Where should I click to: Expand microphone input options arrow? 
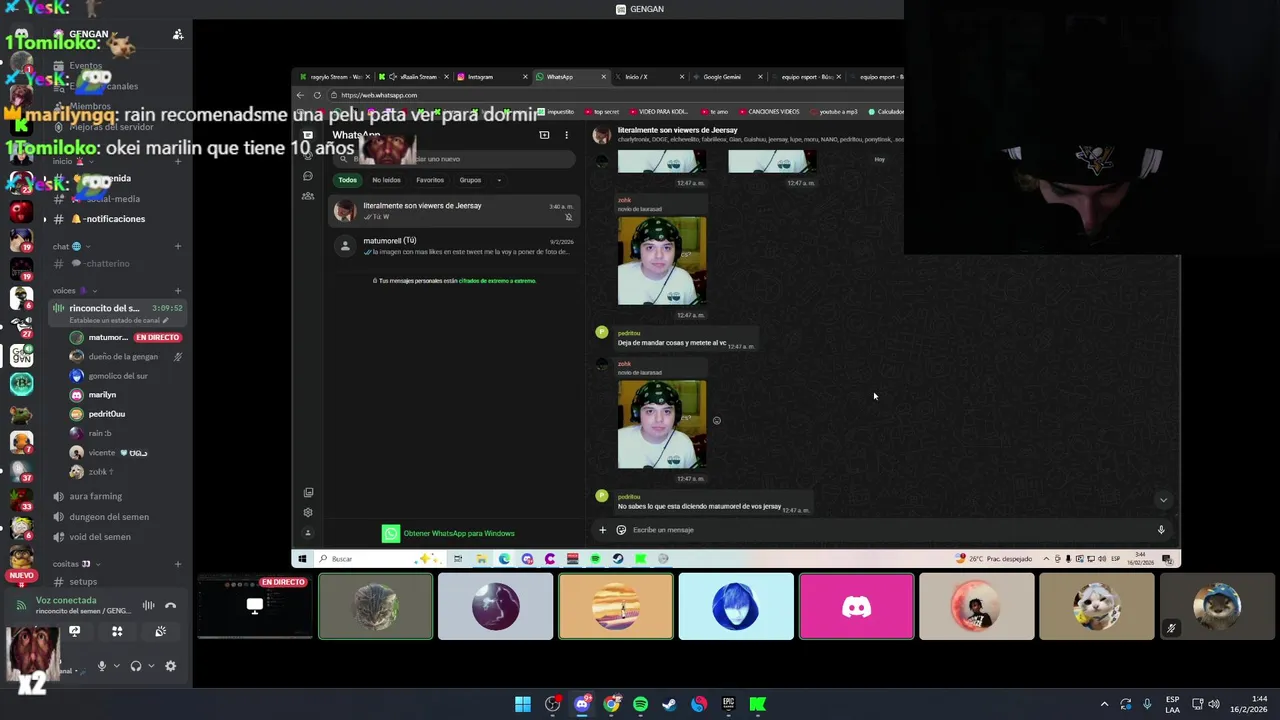click(x=116, y=666)
